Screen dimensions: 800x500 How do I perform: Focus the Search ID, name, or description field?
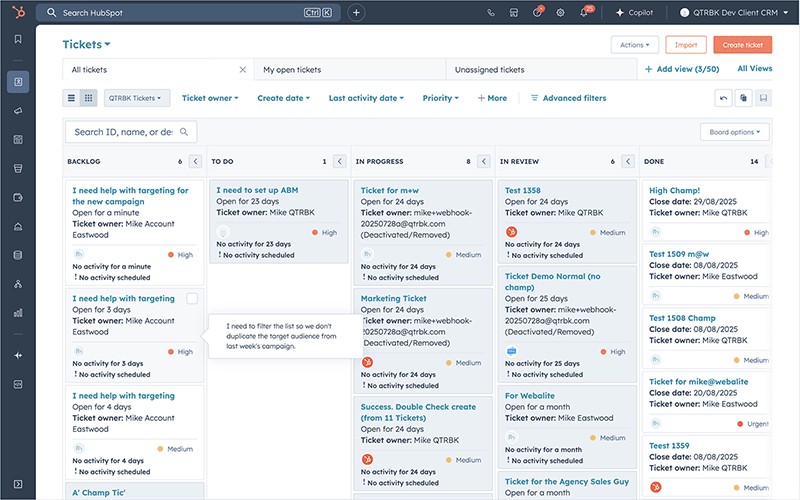[x=131, y=132]
